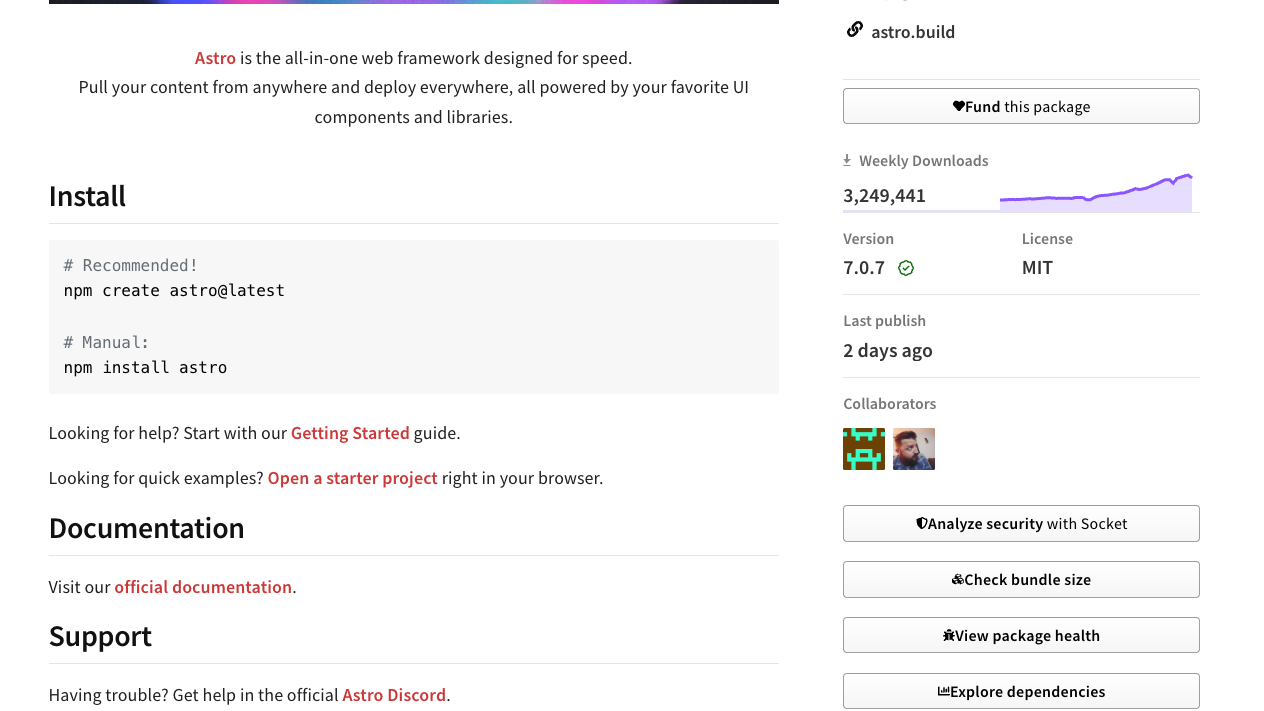The height and width of the screenshot is (711, 1264).
Task: Click the cubes icon on Check bundle size
Action: 957,579
